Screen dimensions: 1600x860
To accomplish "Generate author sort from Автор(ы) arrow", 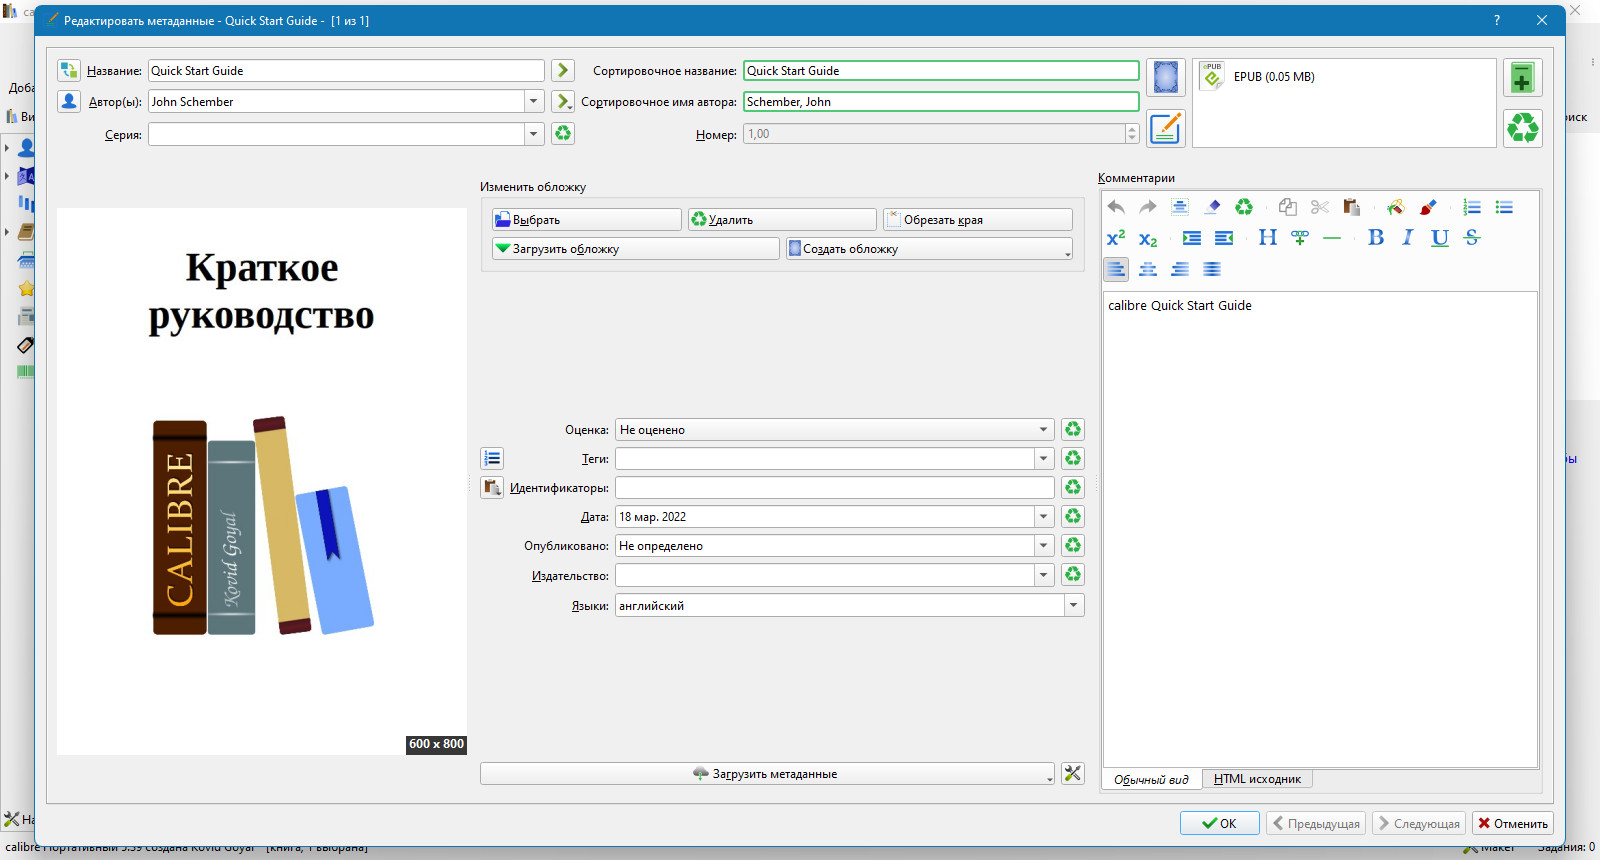I will [563, 101].
